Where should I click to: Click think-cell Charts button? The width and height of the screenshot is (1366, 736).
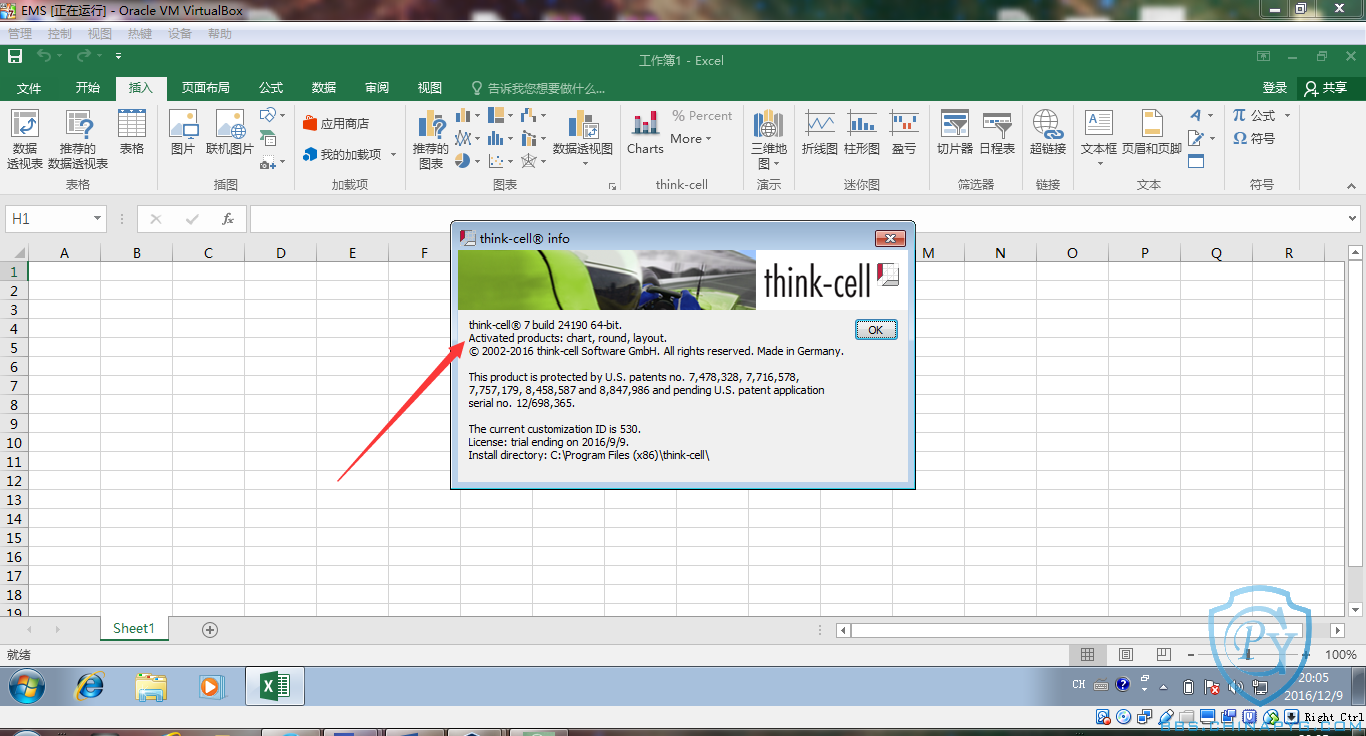[x=645, y=132]
